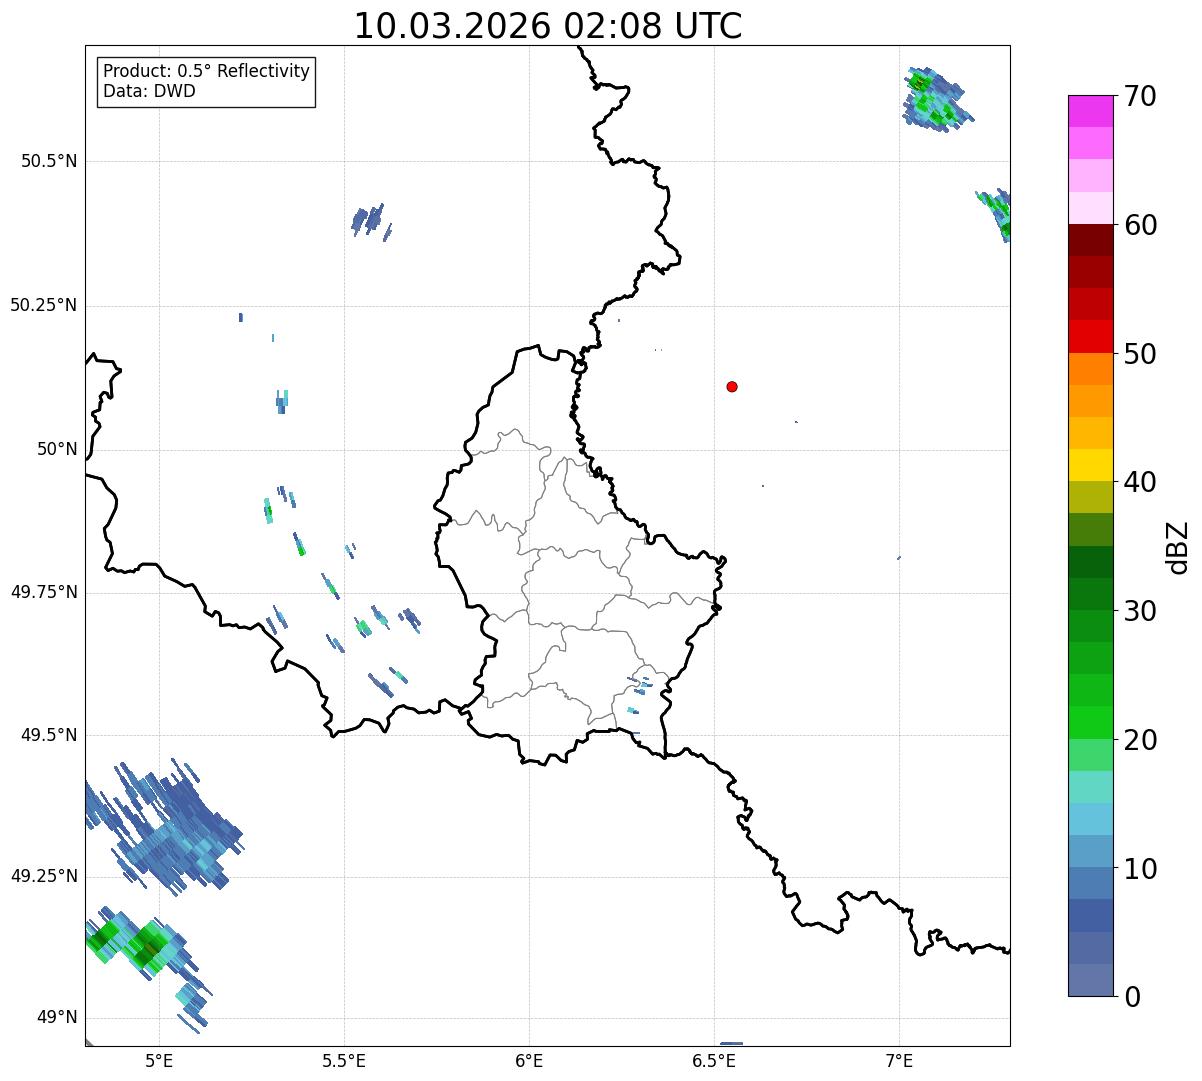Click the colorbar tick value 60
The width and height of the screenshot is (1202, 1081).
1140,225
